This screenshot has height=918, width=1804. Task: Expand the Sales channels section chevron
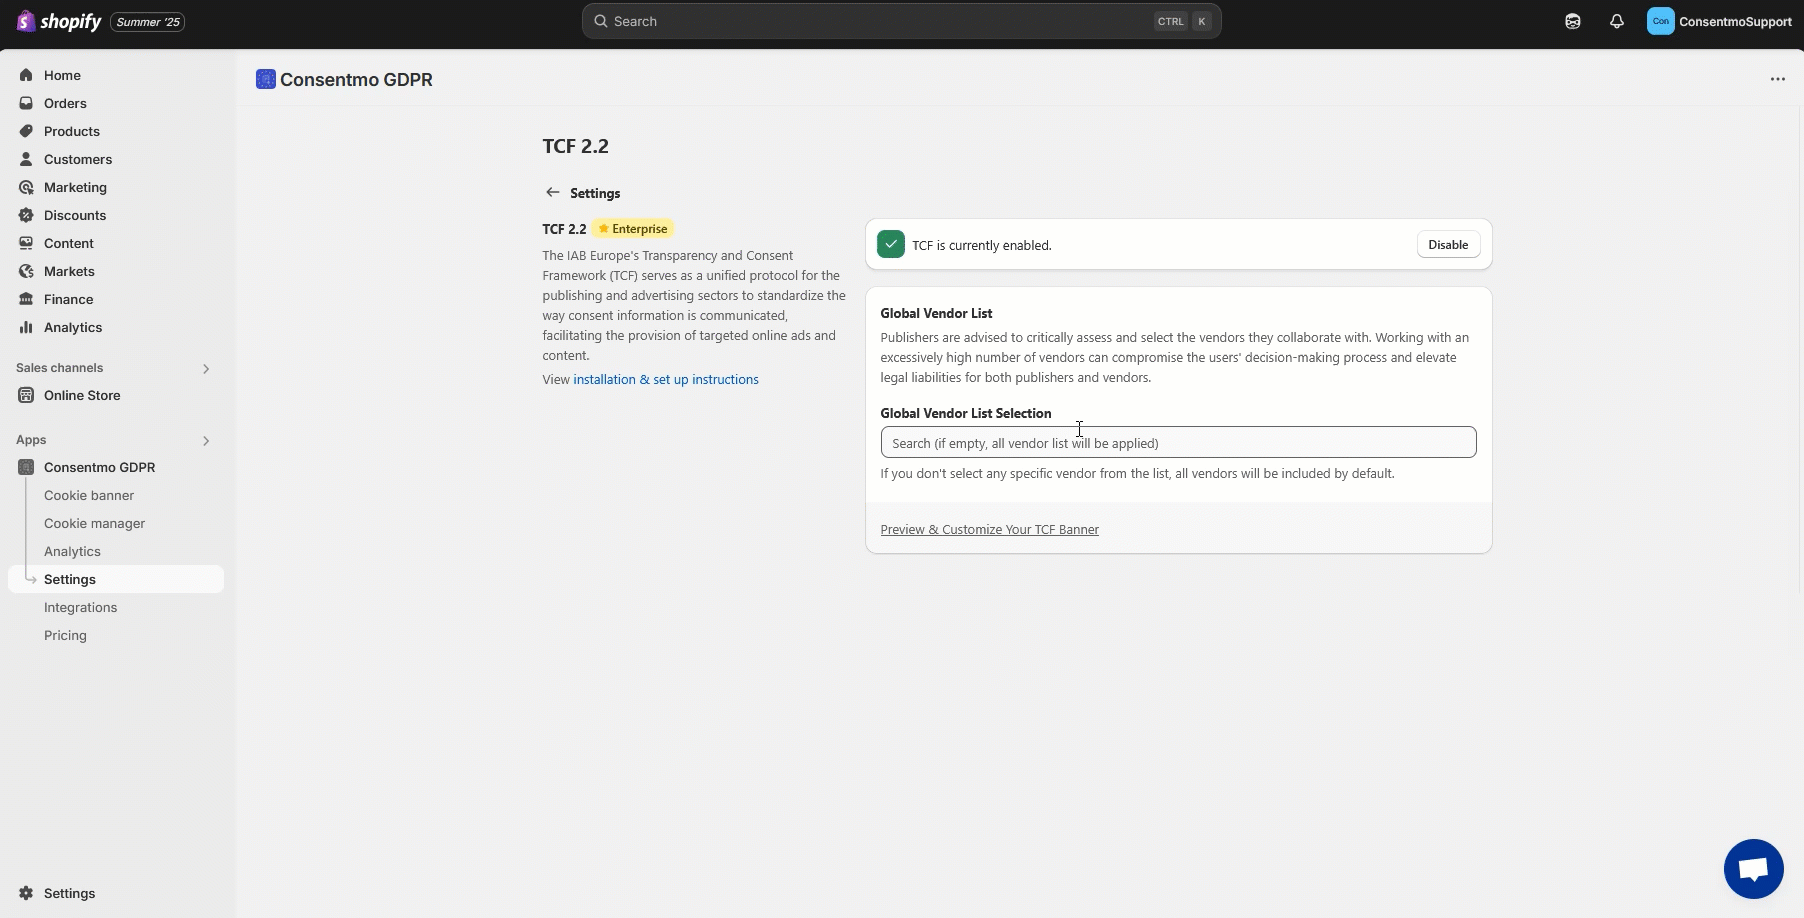pyautogui.click(x=206, y=368)
